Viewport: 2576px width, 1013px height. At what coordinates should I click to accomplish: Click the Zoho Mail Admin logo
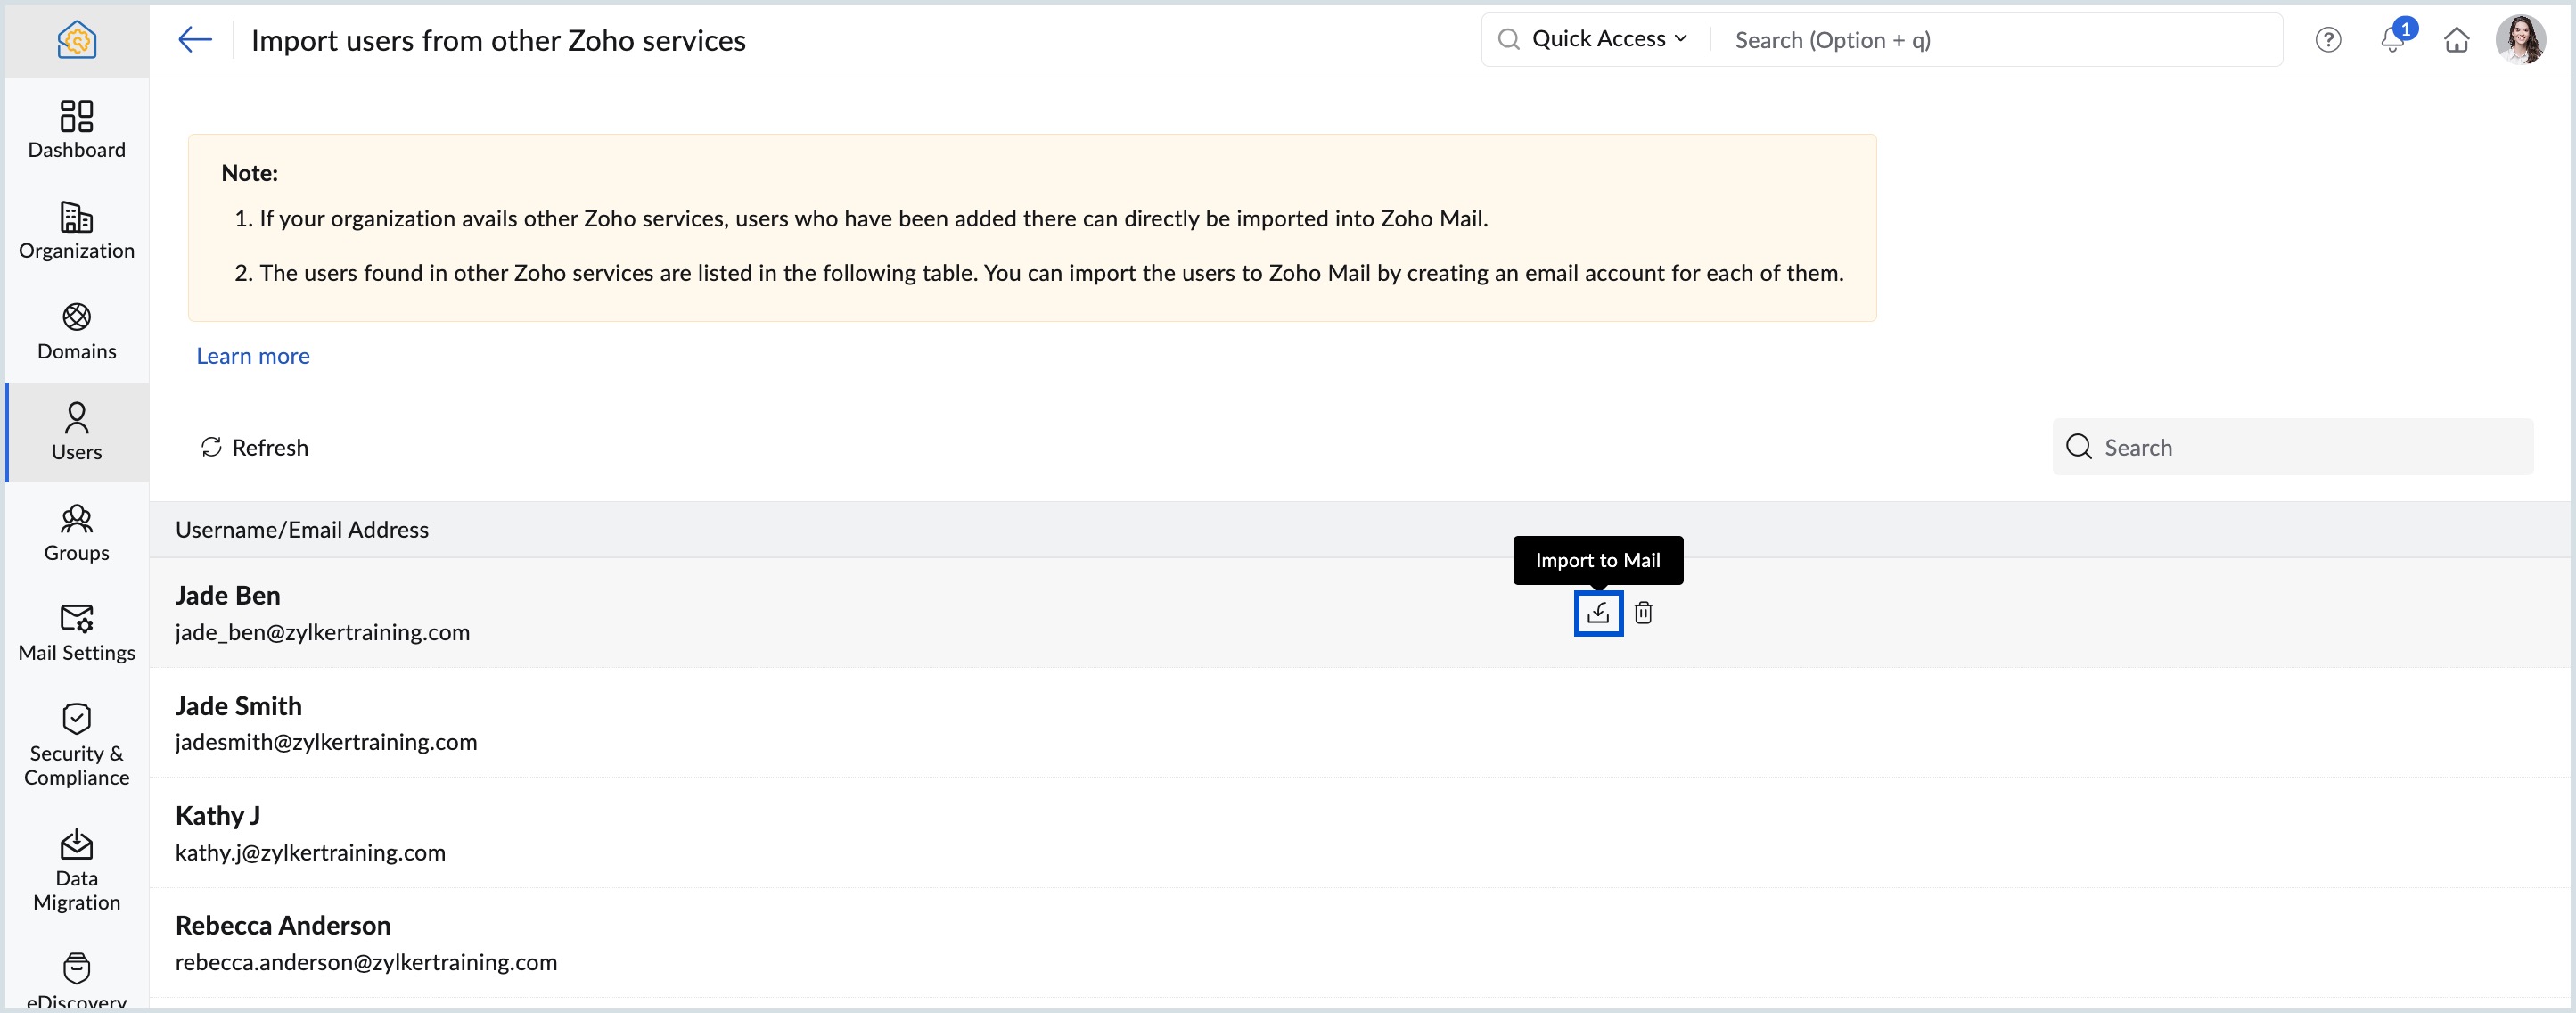(x=77, y=40)
